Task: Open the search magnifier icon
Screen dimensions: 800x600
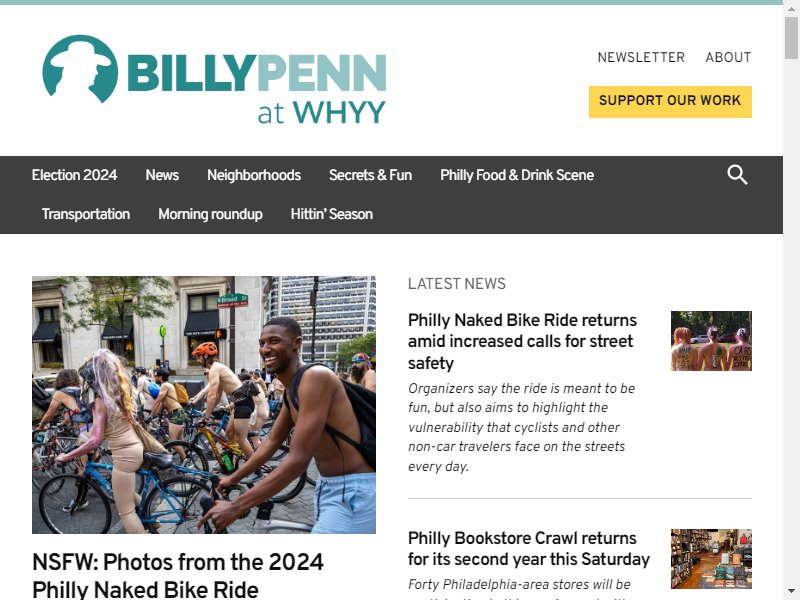Action: click(x=737, y=175)
